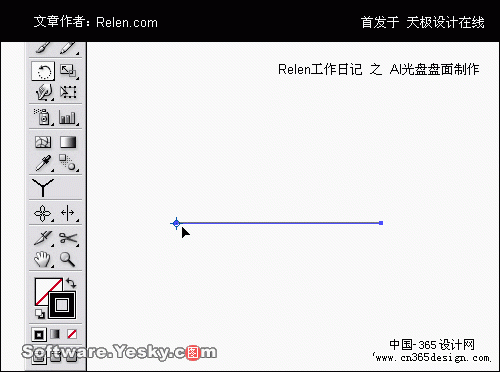Select the Column Graph tool
This screenshot has height=372, width=500.
[68, 117]
